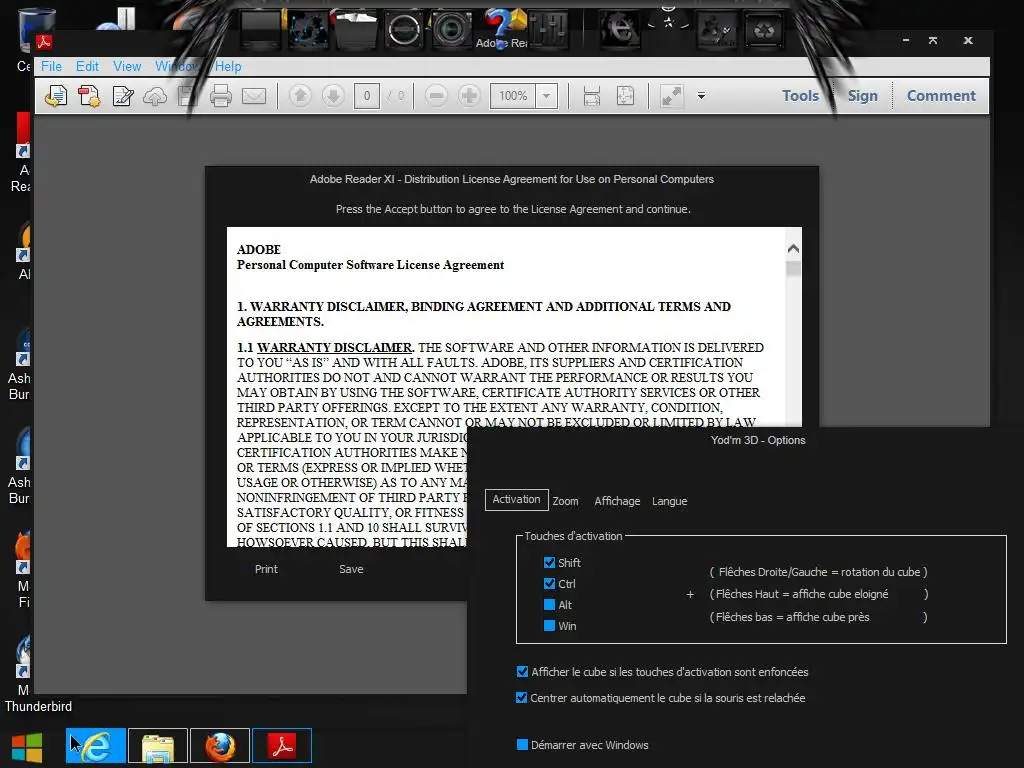Switch to the Langue tab
Screen dimensions: 1024x768
pyautogui.click(x=669, y=501)
